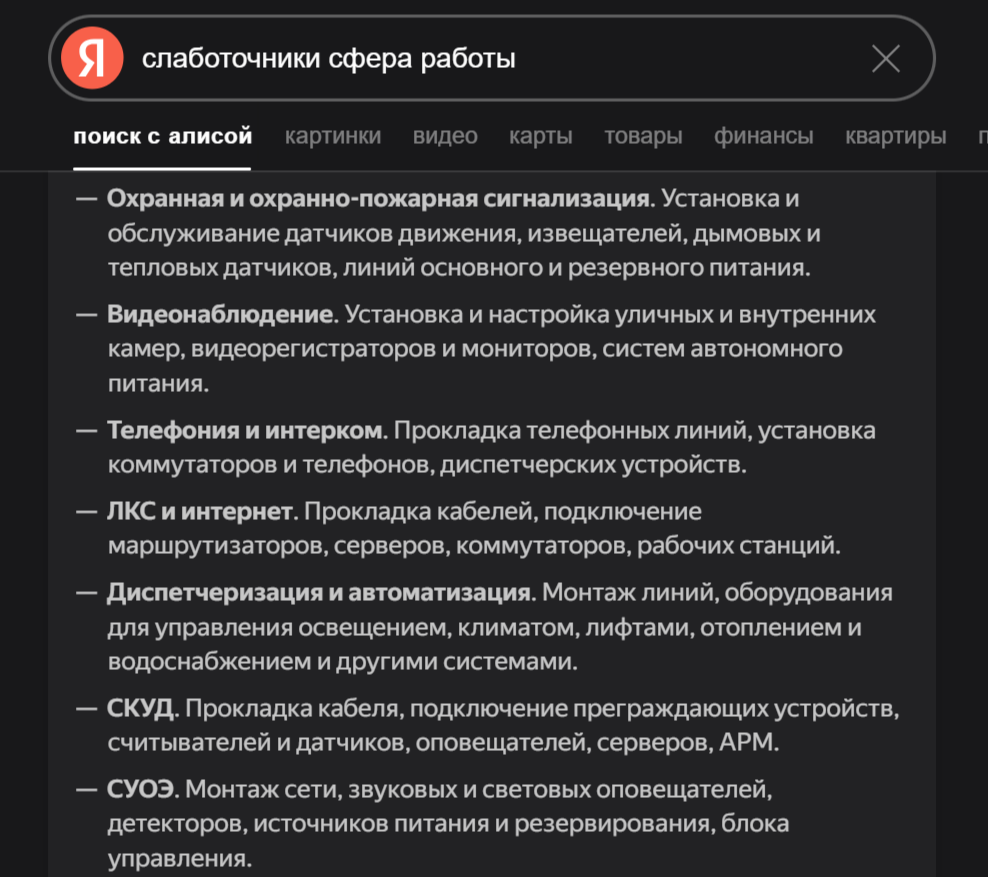This screenshot has height=877, width=988.
Task: Click the phrase 'считывателей и датчиков, оповещателей'
Action: (x=347, y=742)
